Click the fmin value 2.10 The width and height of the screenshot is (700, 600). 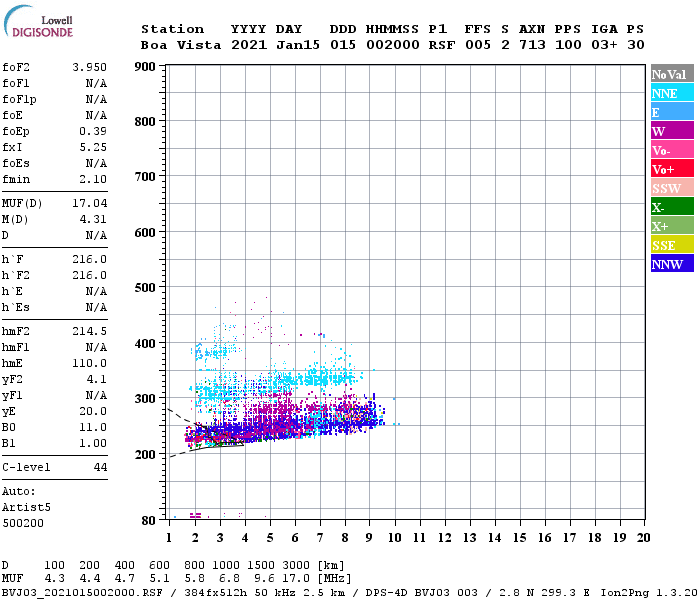coord(93,179)
